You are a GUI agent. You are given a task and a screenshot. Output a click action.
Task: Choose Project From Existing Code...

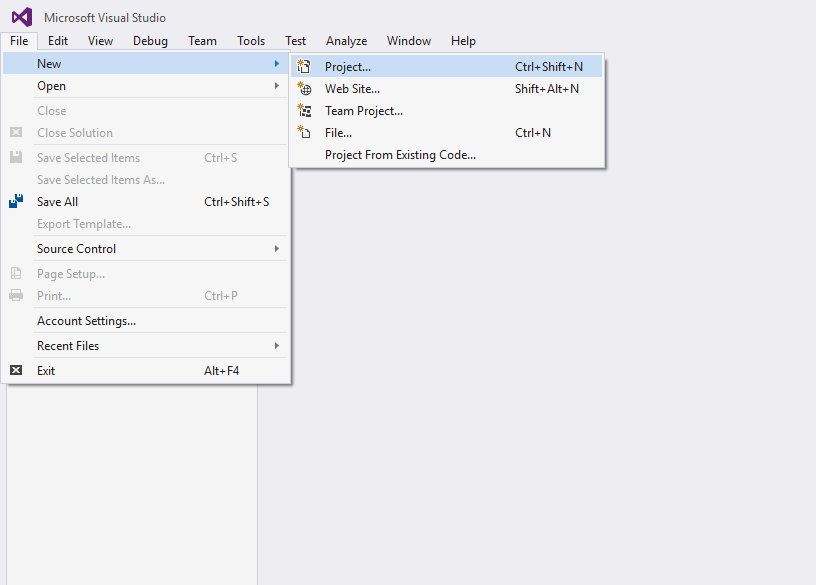coord(447,155)
